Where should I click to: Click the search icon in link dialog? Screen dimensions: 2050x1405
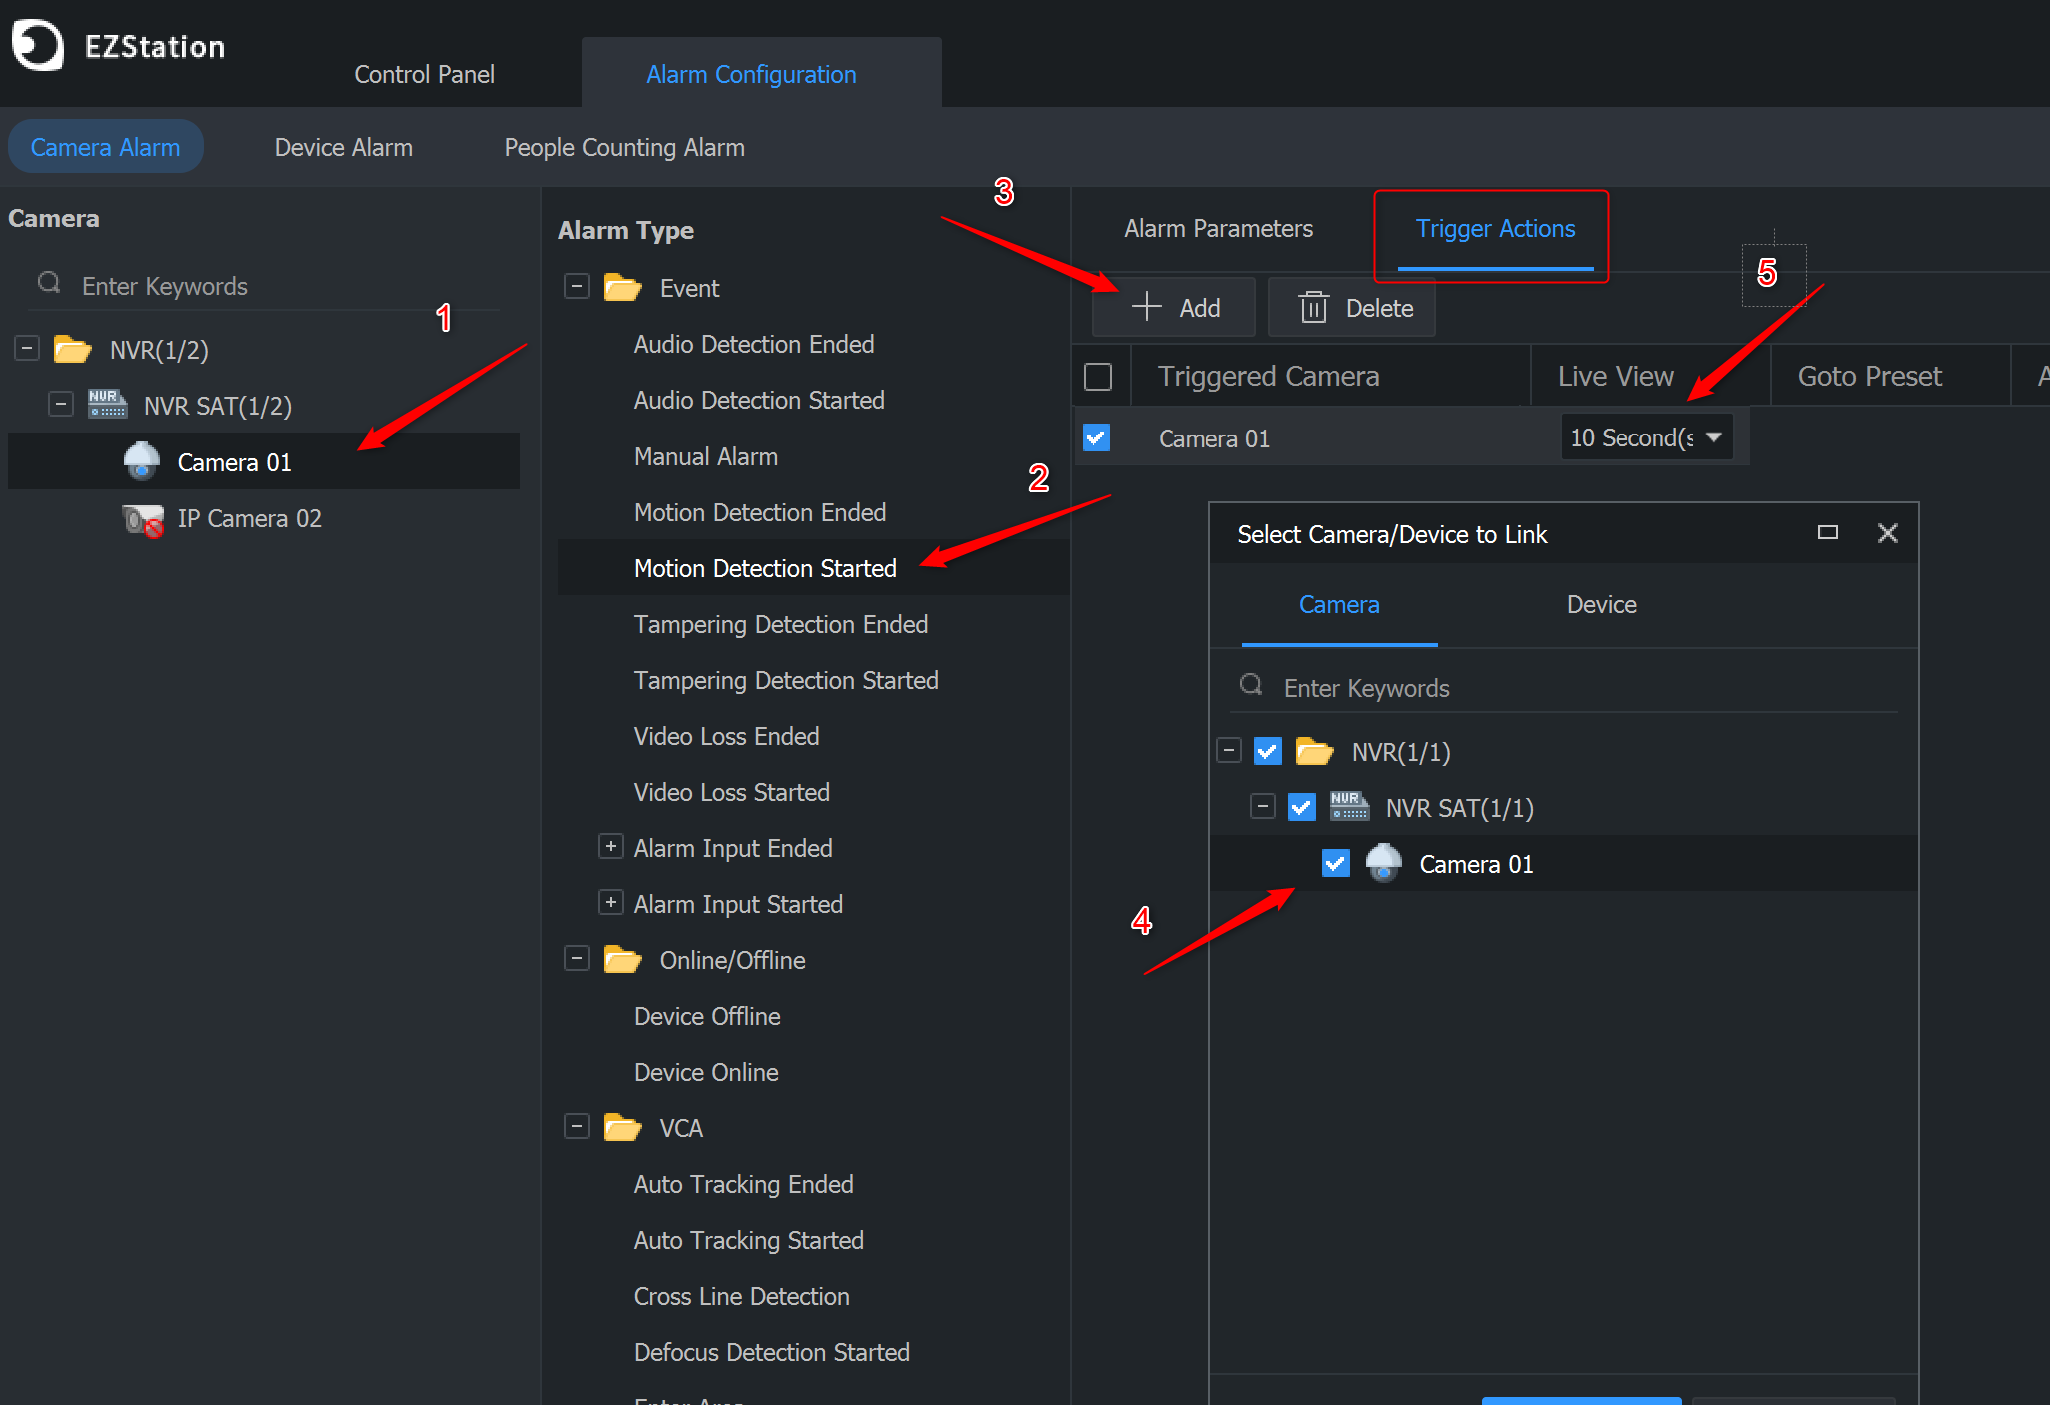1251,685
